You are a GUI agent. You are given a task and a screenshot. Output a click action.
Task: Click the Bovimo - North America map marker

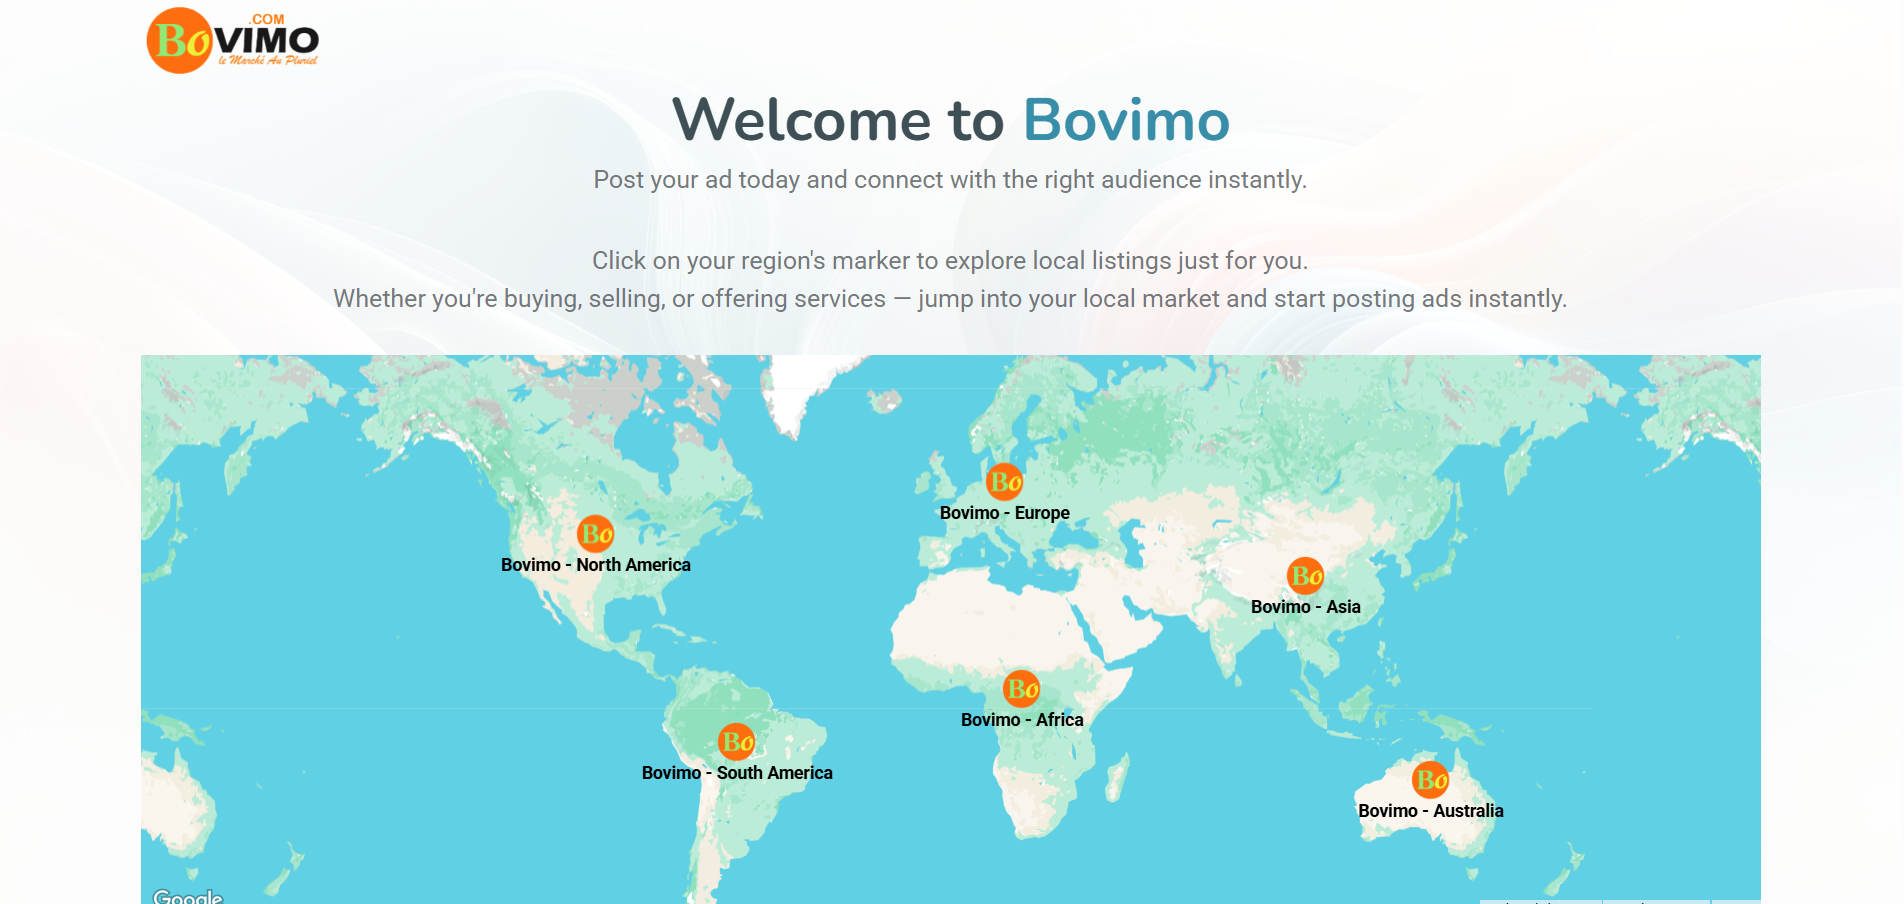click(595, 535)
